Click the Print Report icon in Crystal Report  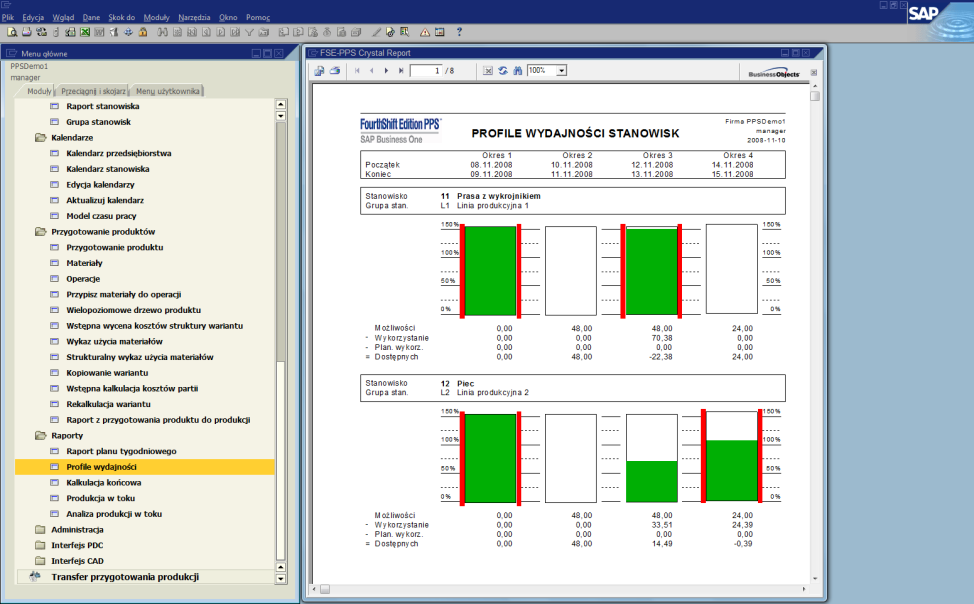pyautogui.click(x=335, y=71)
